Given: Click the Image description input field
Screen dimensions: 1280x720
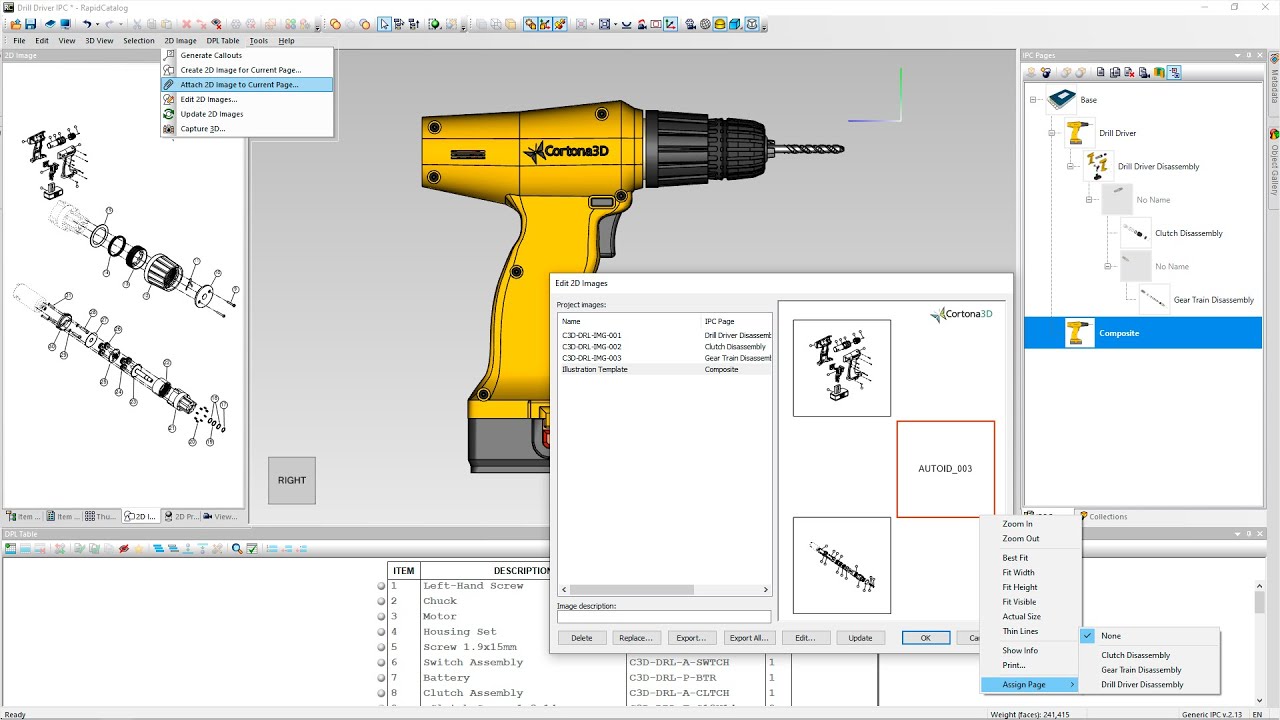Looking at the screenshot, I should tap(664, 617).
